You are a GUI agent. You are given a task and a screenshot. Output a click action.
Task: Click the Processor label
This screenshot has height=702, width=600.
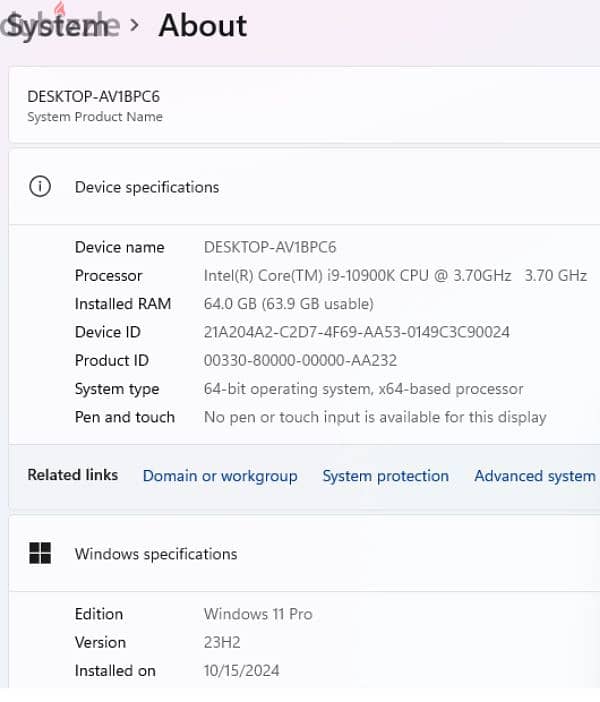click(x=108, y=275)
